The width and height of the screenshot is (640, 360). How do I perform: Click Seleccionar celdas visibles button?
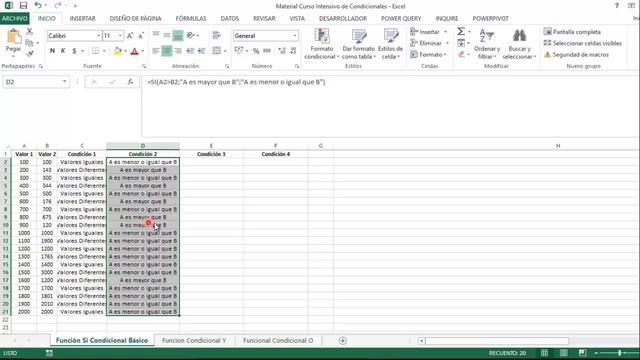point(583,43)
